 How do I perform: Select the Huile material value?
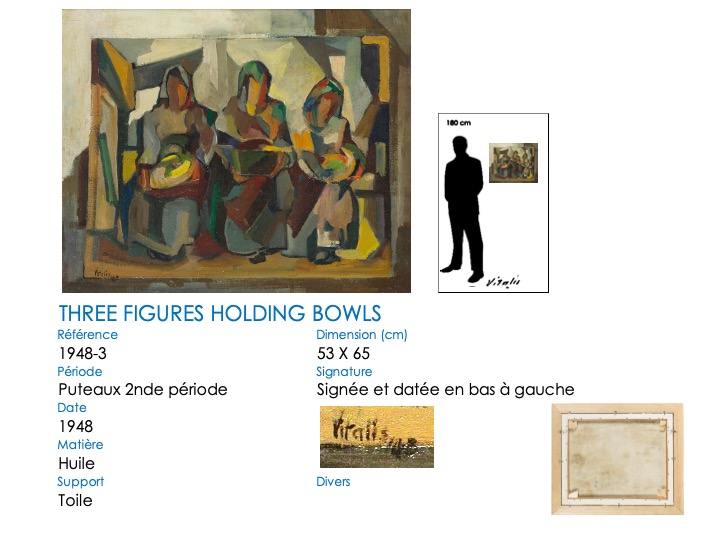tap(77, 463)
